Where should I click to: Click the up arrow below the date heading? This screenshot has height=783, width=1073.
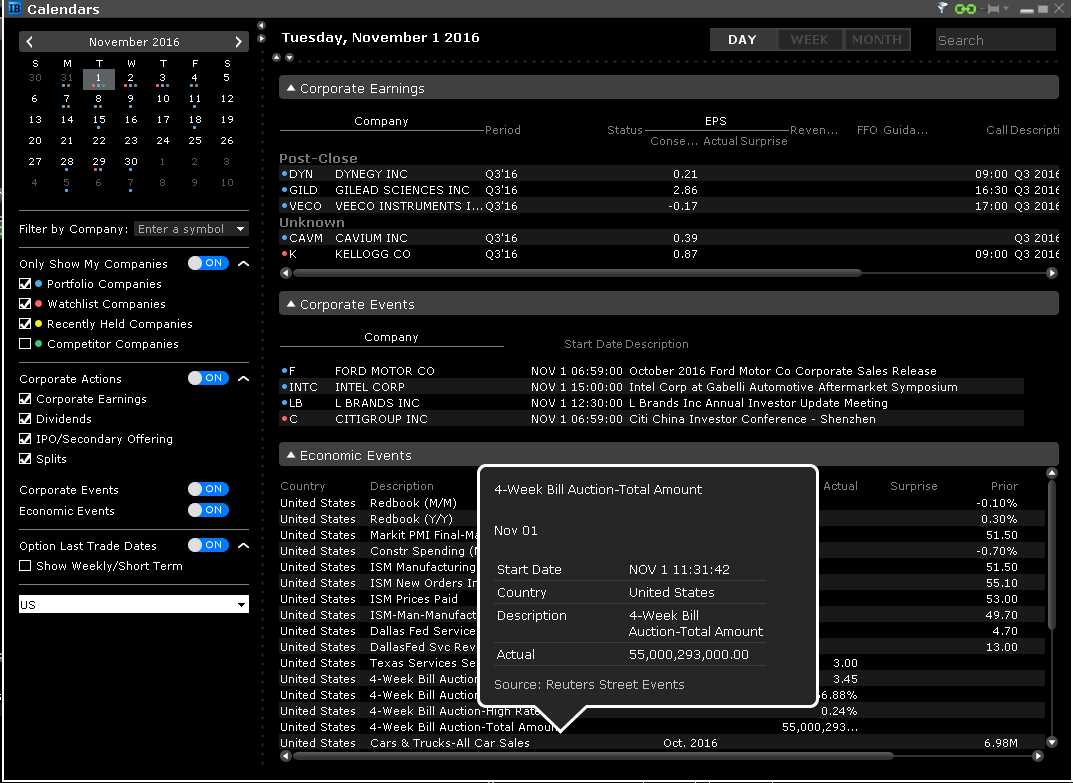(x=276, y=57)
